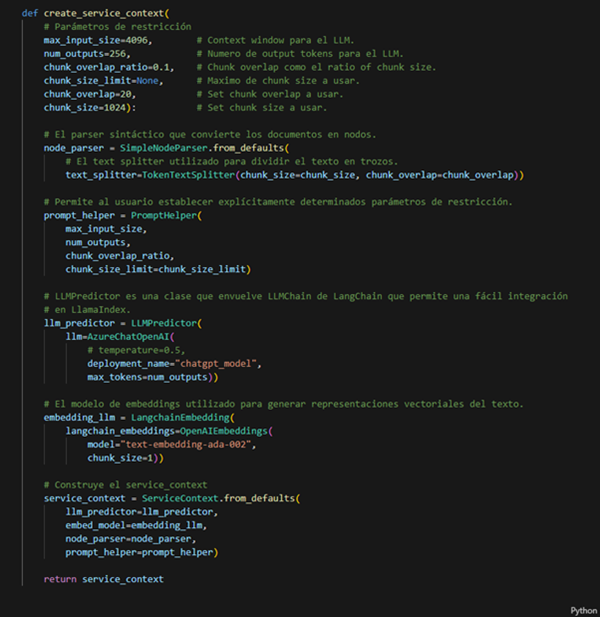Click the PromptHelper constructor call
This screenshot has width=600, height=617.
(x=164, y=215)
